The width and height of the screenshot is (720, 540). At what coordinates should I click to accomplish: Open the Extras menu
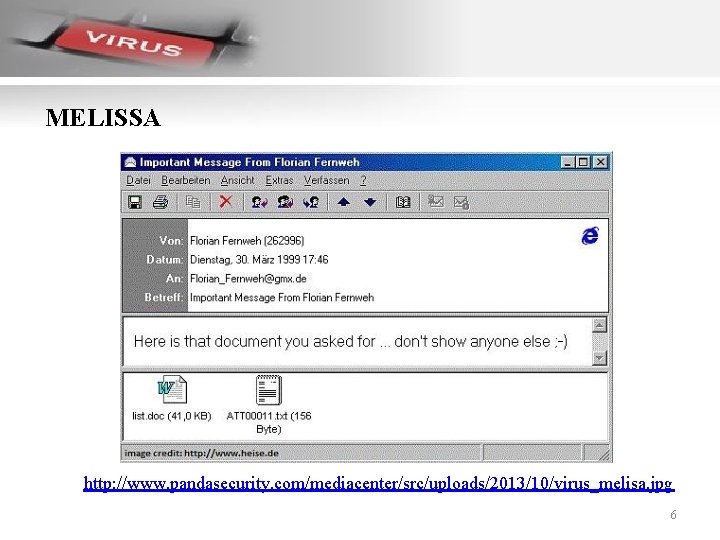pos(279,180)
